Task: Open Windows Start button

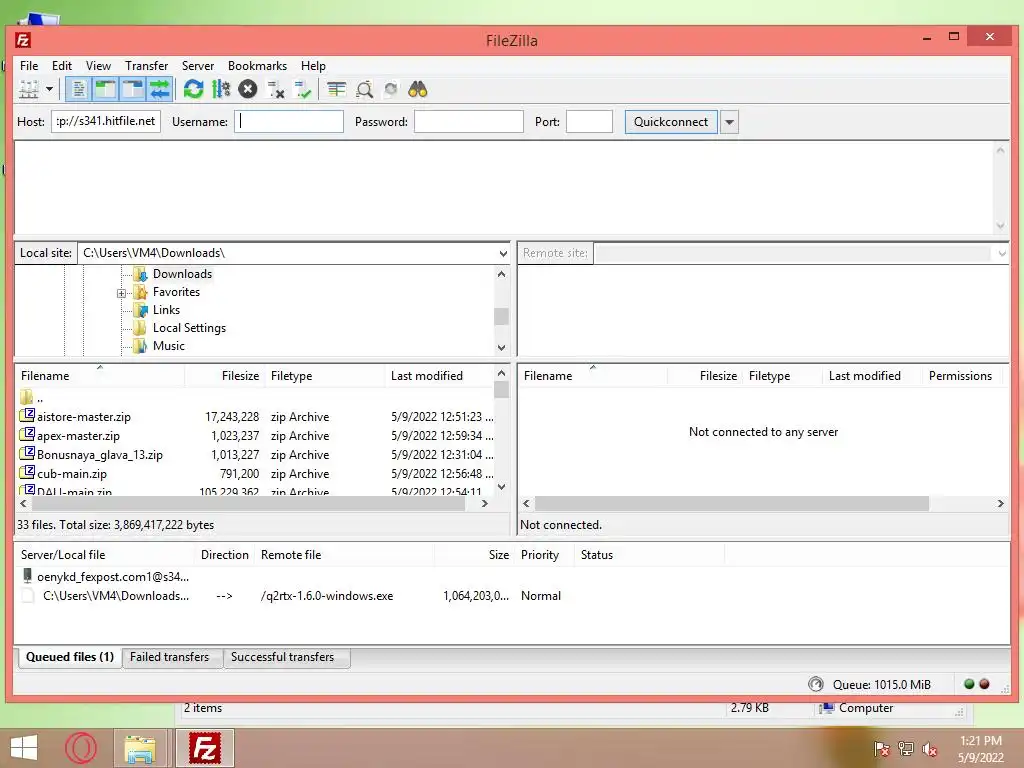Action: point(24,748)
